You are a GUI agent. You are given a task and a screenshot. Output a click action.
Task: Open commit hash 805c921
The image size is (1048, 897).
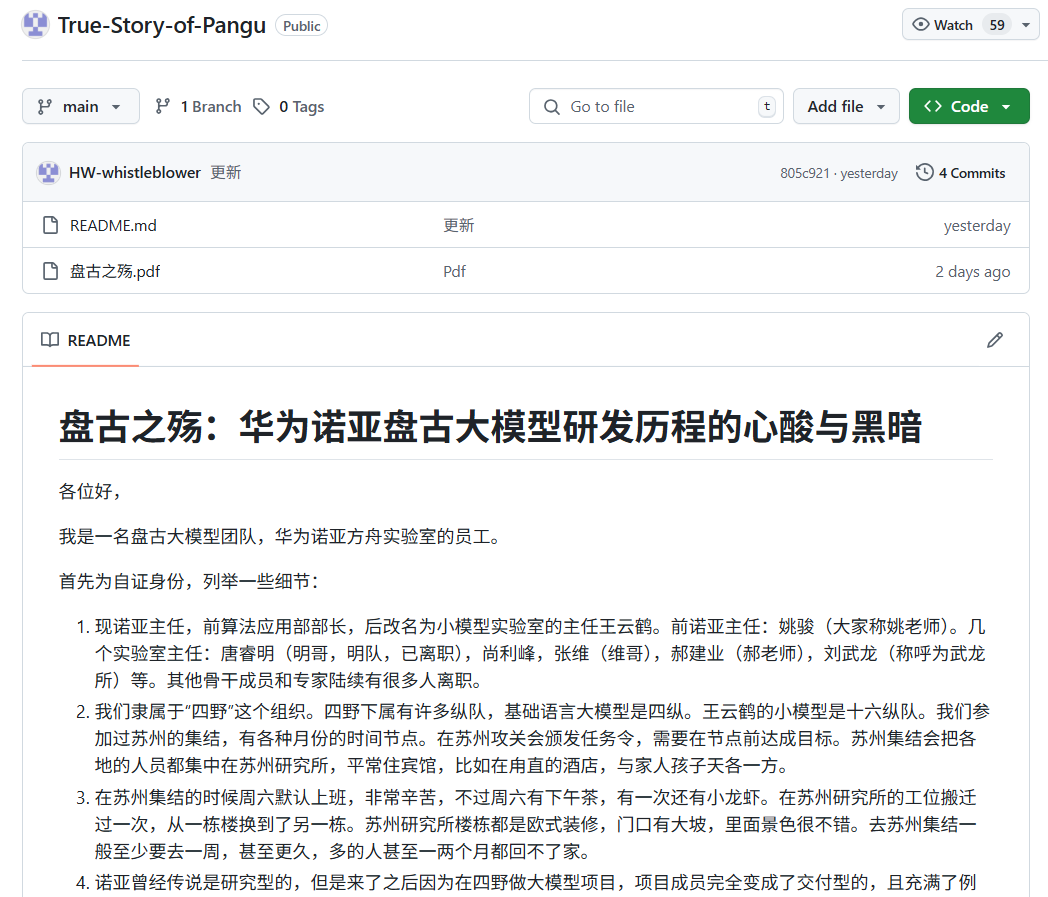click(804, 173)
